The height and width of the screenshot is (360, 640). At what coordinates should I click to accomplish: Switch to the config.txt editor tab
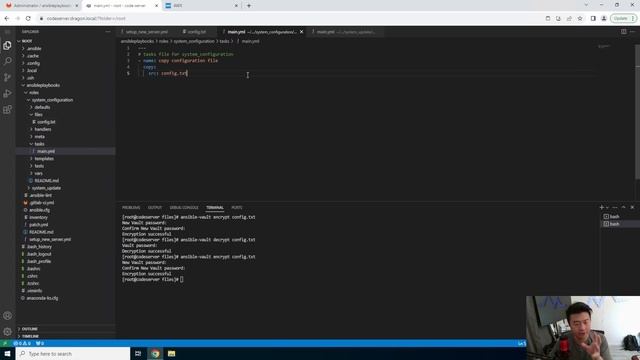pos(196,32)
